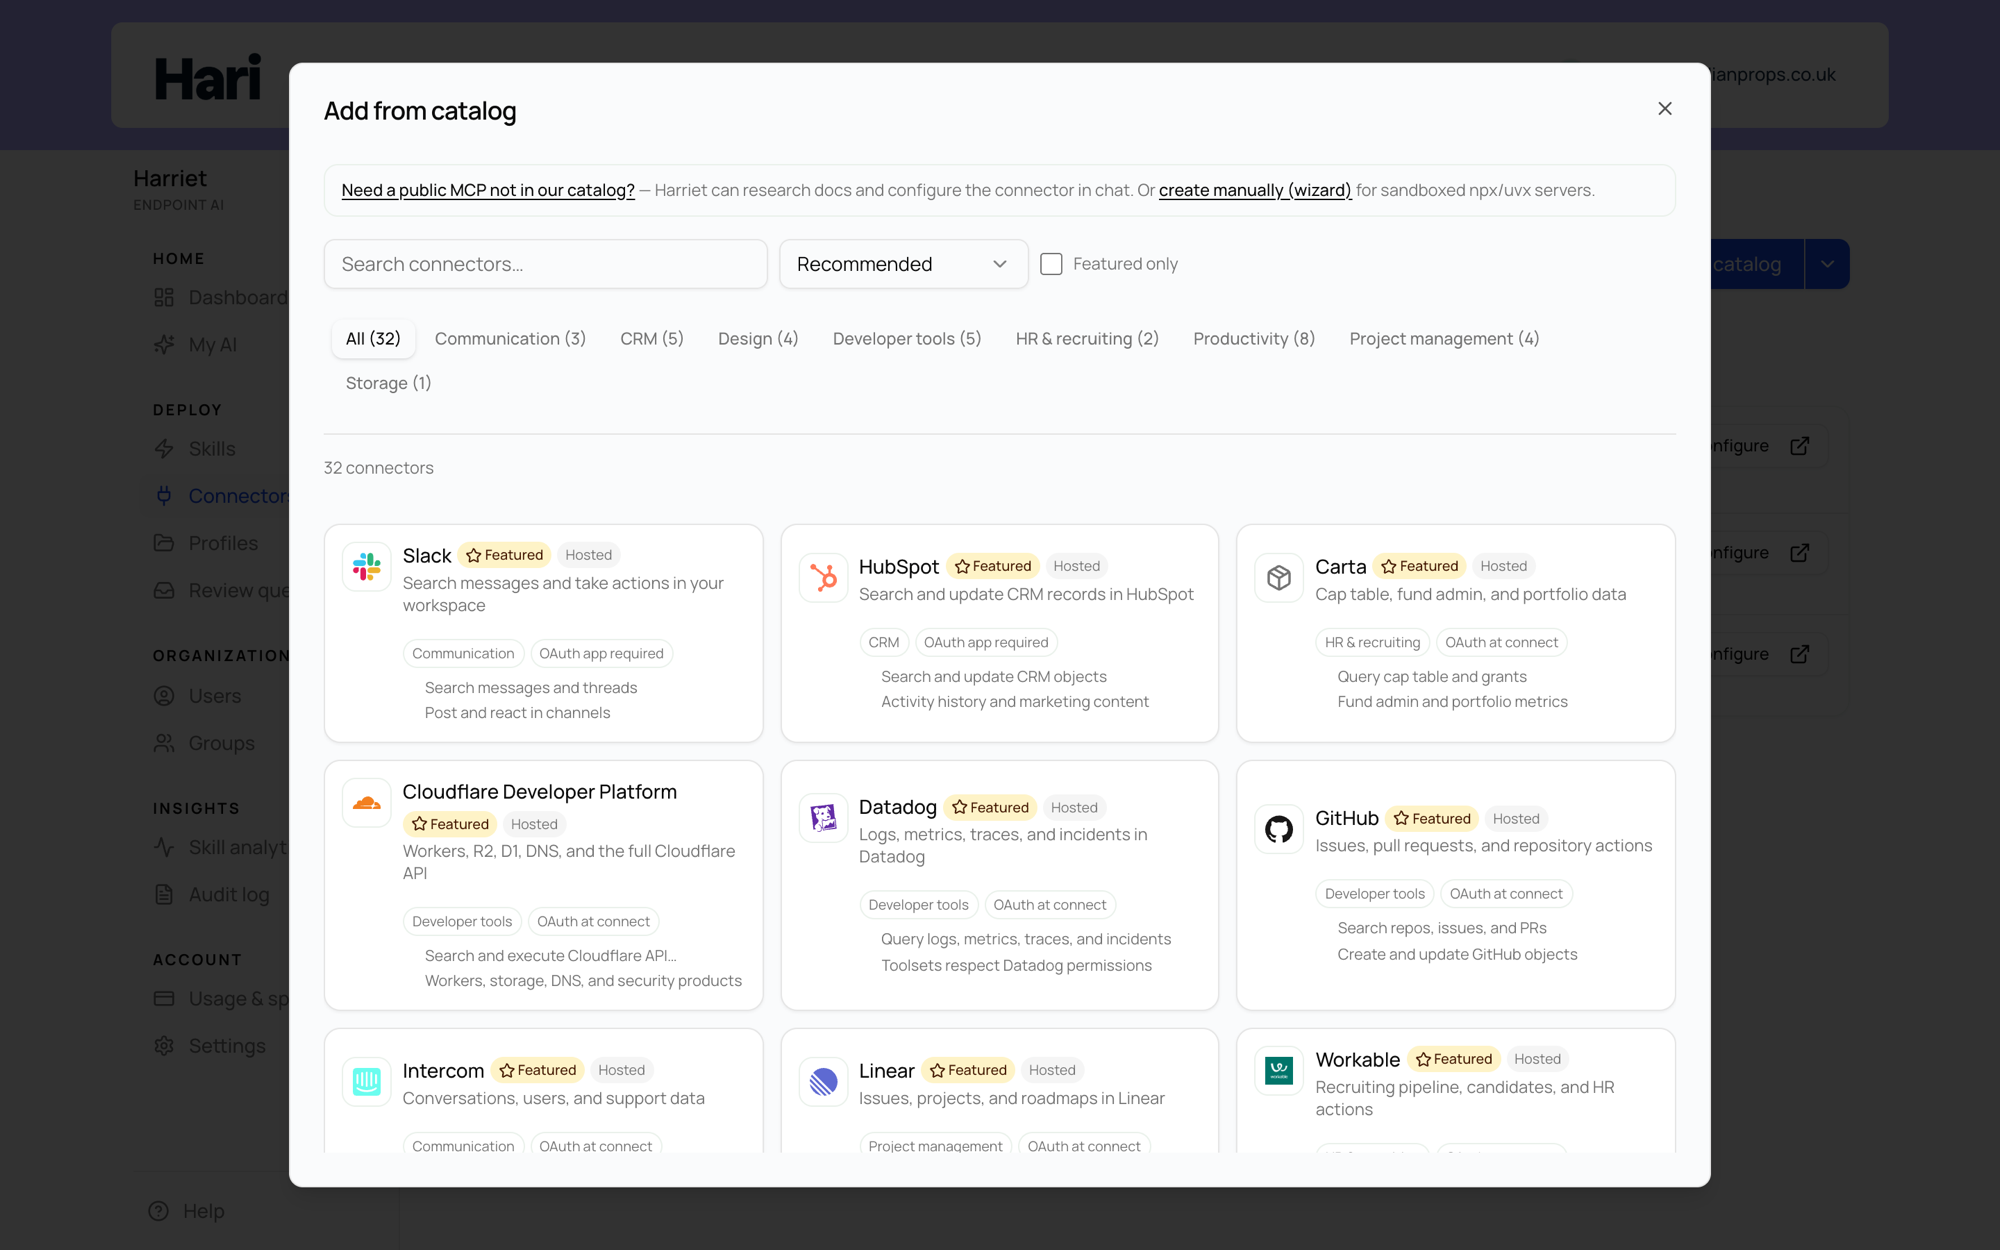
Task: Click the Search connectors input field
Action: (545, 264)
